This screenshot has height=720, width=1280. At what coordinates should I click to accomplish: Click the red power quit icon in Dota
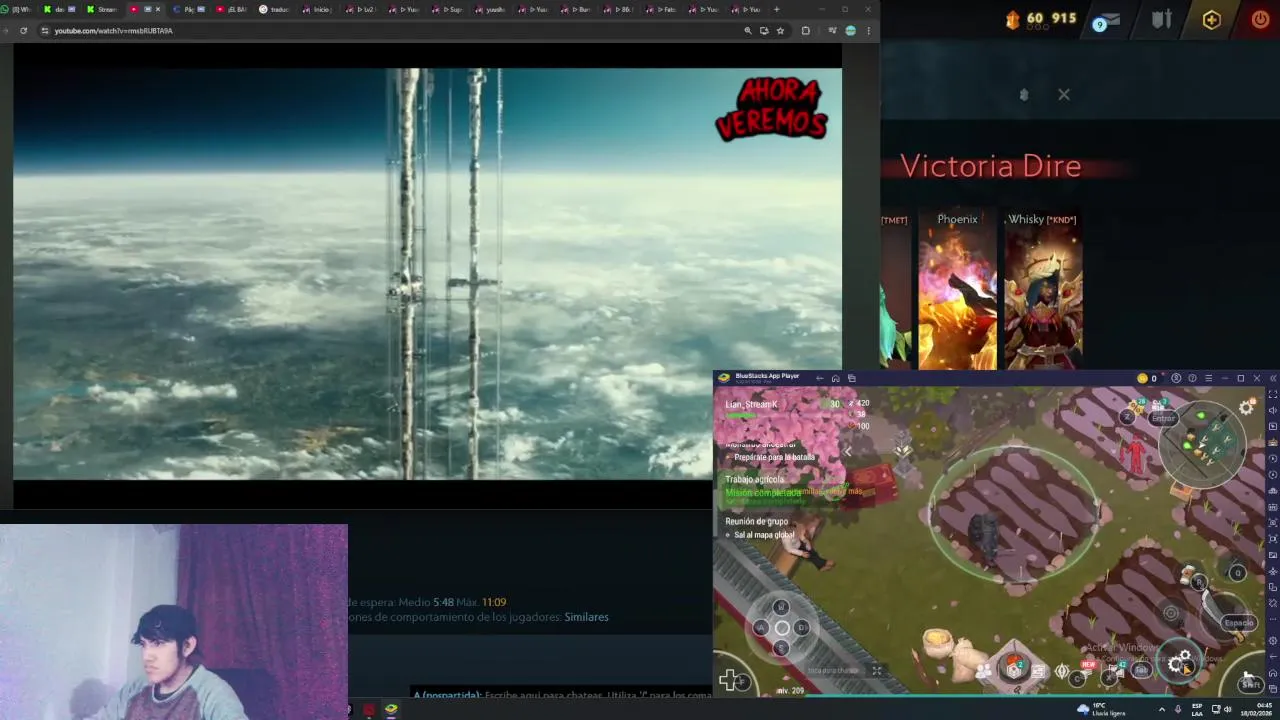[x=1260, y=19]
